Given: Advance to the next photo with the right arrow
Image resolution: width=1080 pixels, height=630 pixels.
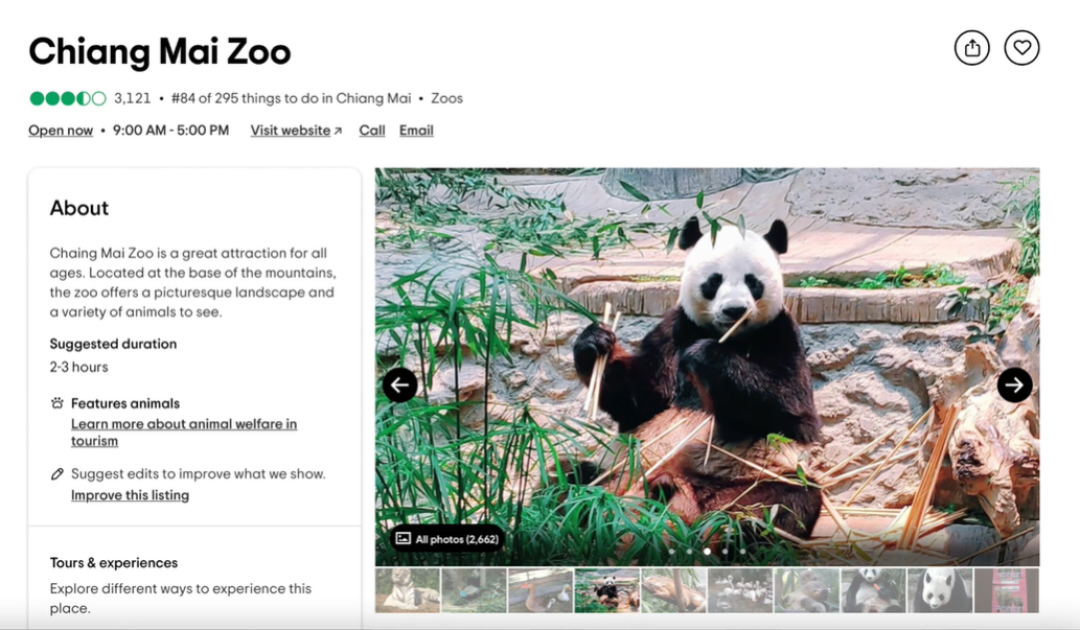Looking at the screenshot, I should [1014, 385].
